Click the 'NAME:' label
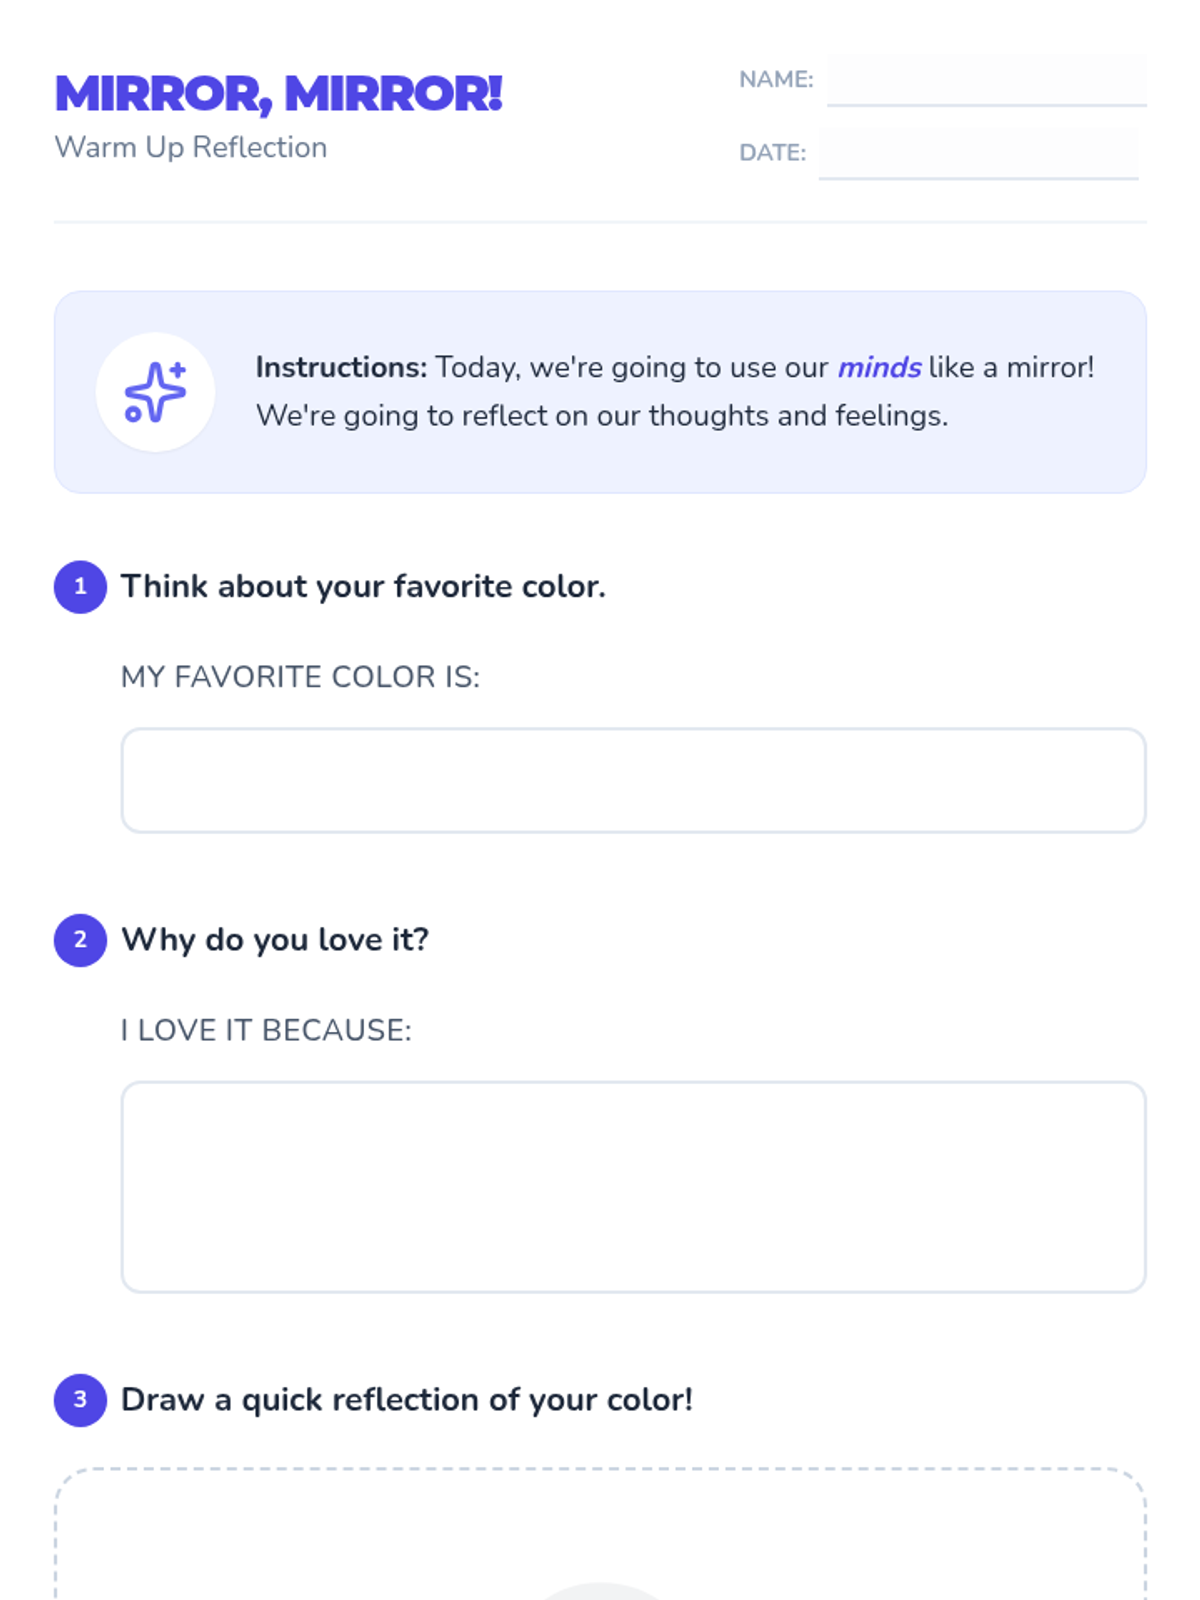The height and width of the screenshot is (1600, 1200). [776, 80]
